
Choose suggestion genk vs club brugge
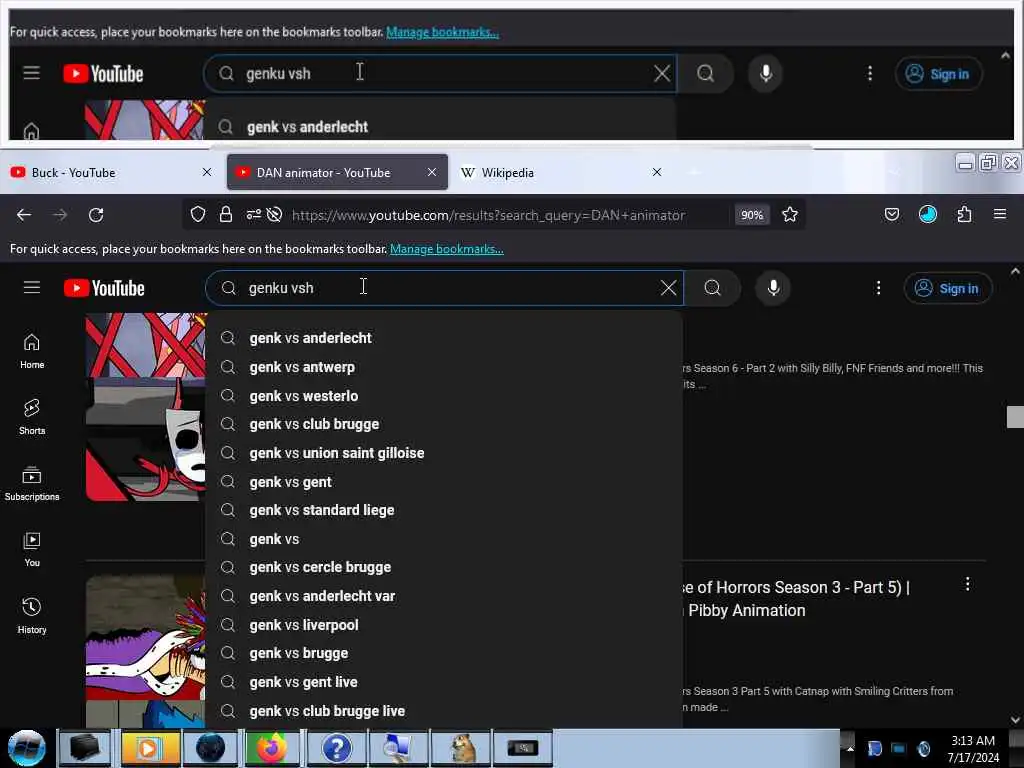point(444,424)
